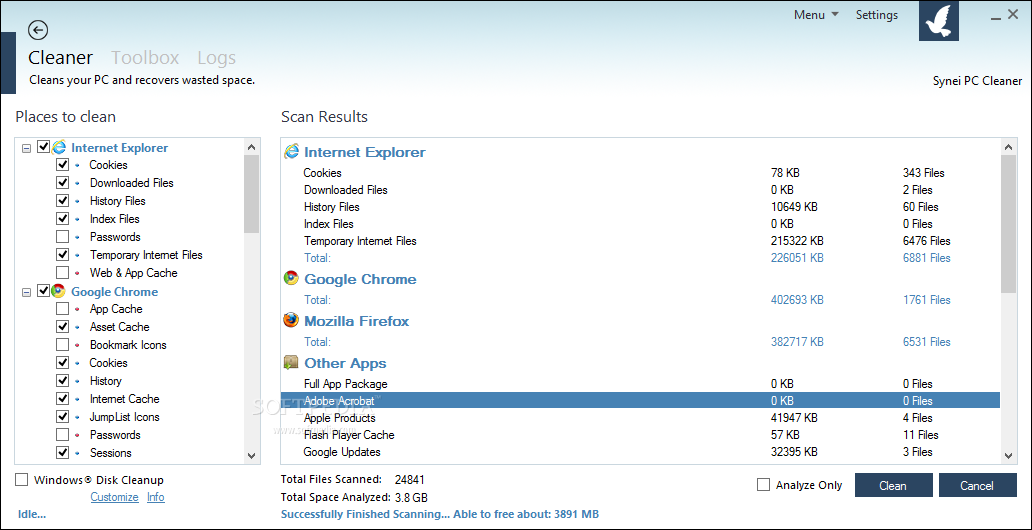Enable Internet Explorer Passwords checkbox

[63, 236]
